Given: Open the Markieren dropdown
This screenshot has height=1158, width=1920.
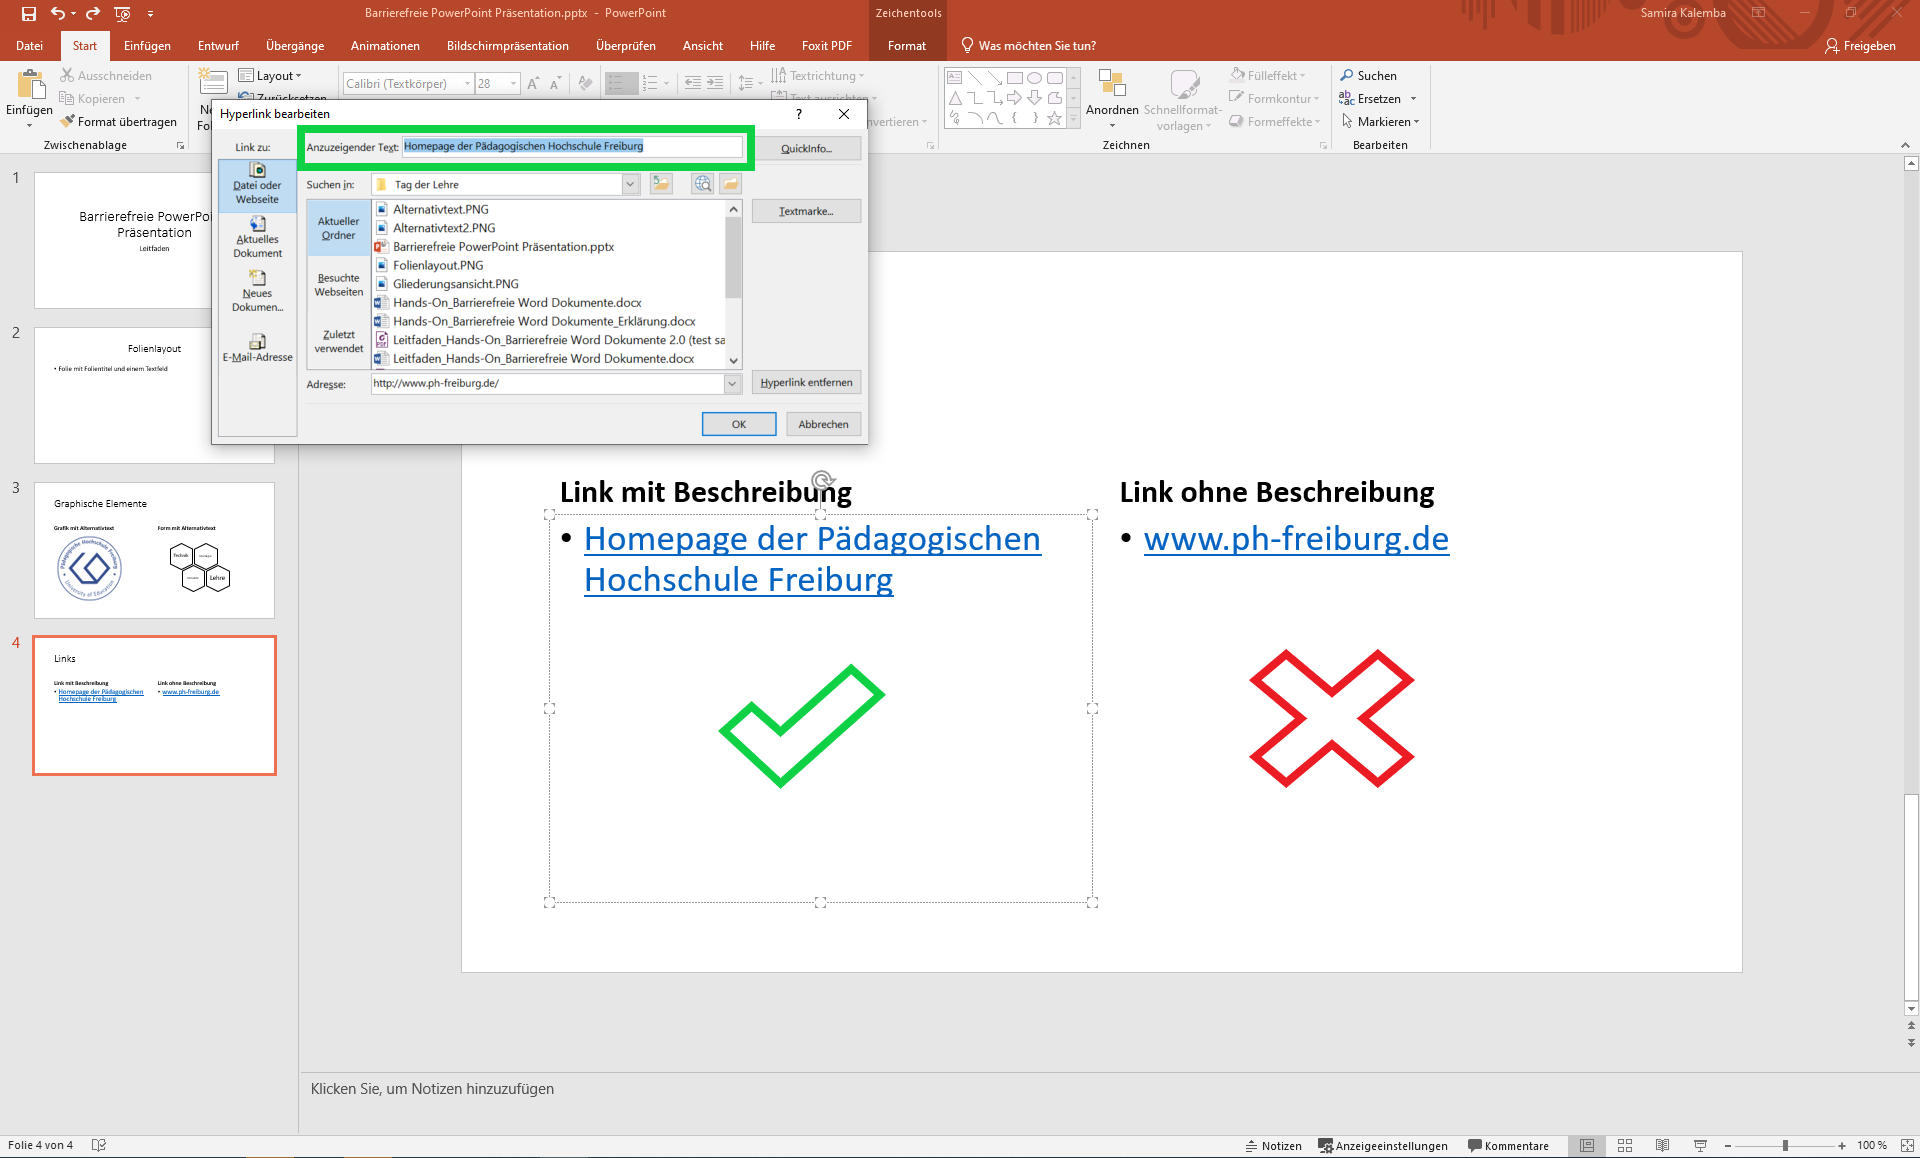Looking at the screenshot, I should coord(1380,122).
